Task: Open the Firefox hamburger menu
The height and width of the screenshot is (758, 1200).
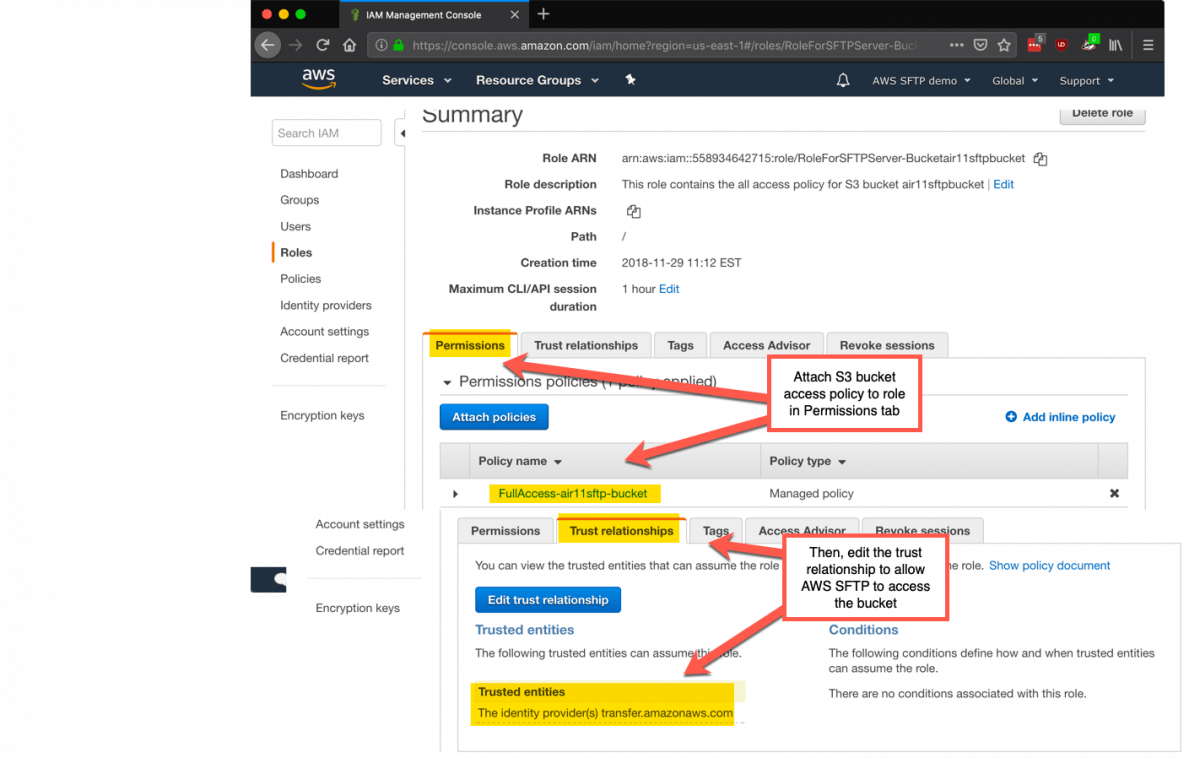Action: click(1148, 44)
